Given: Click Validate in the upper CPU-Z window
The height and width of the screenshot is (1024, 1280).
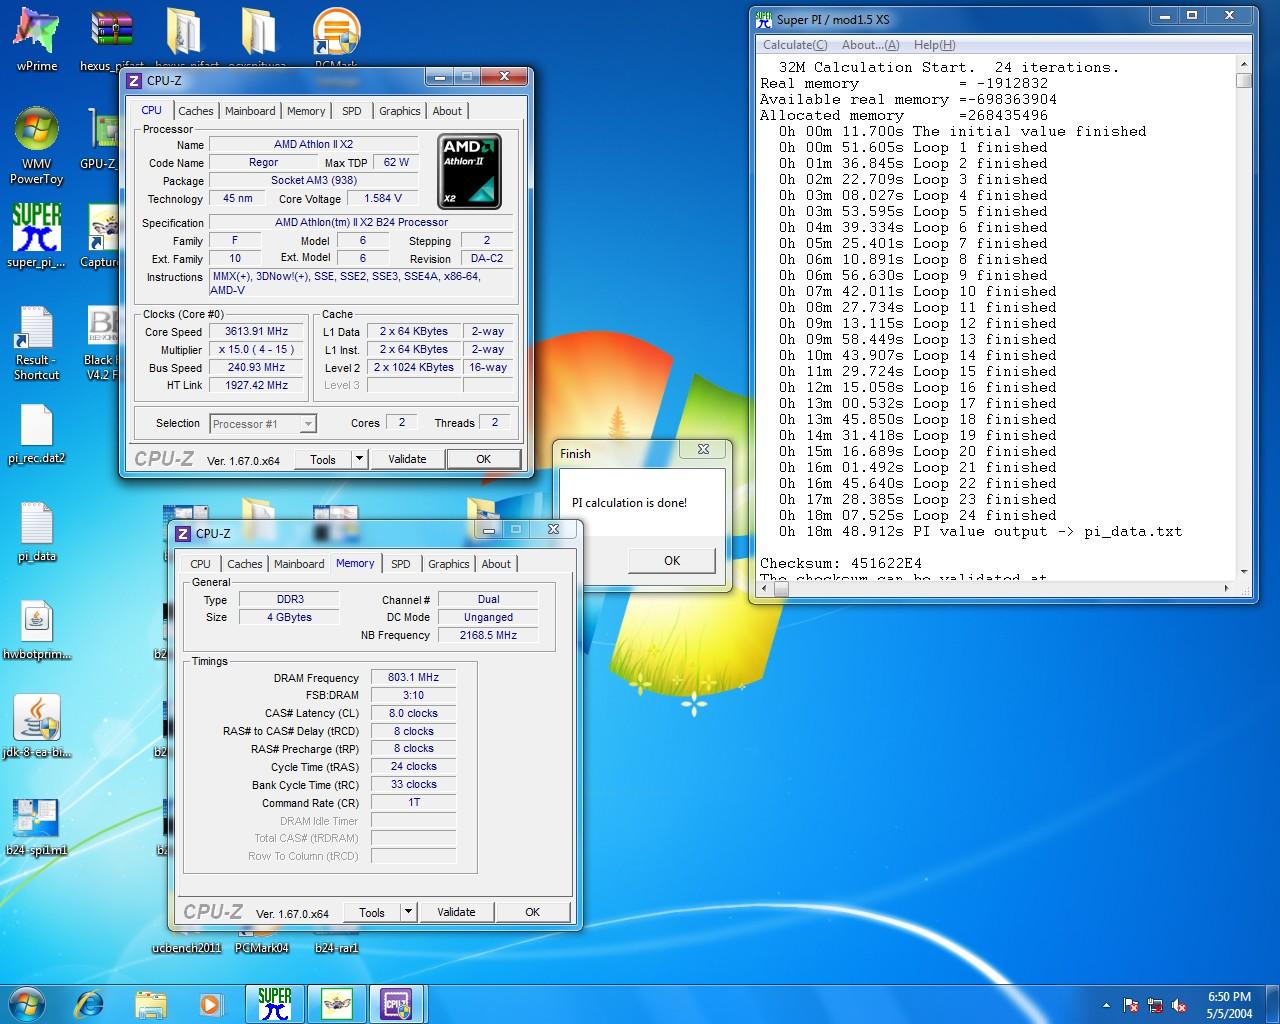Looking at the screenshot, I should point(407,459).
